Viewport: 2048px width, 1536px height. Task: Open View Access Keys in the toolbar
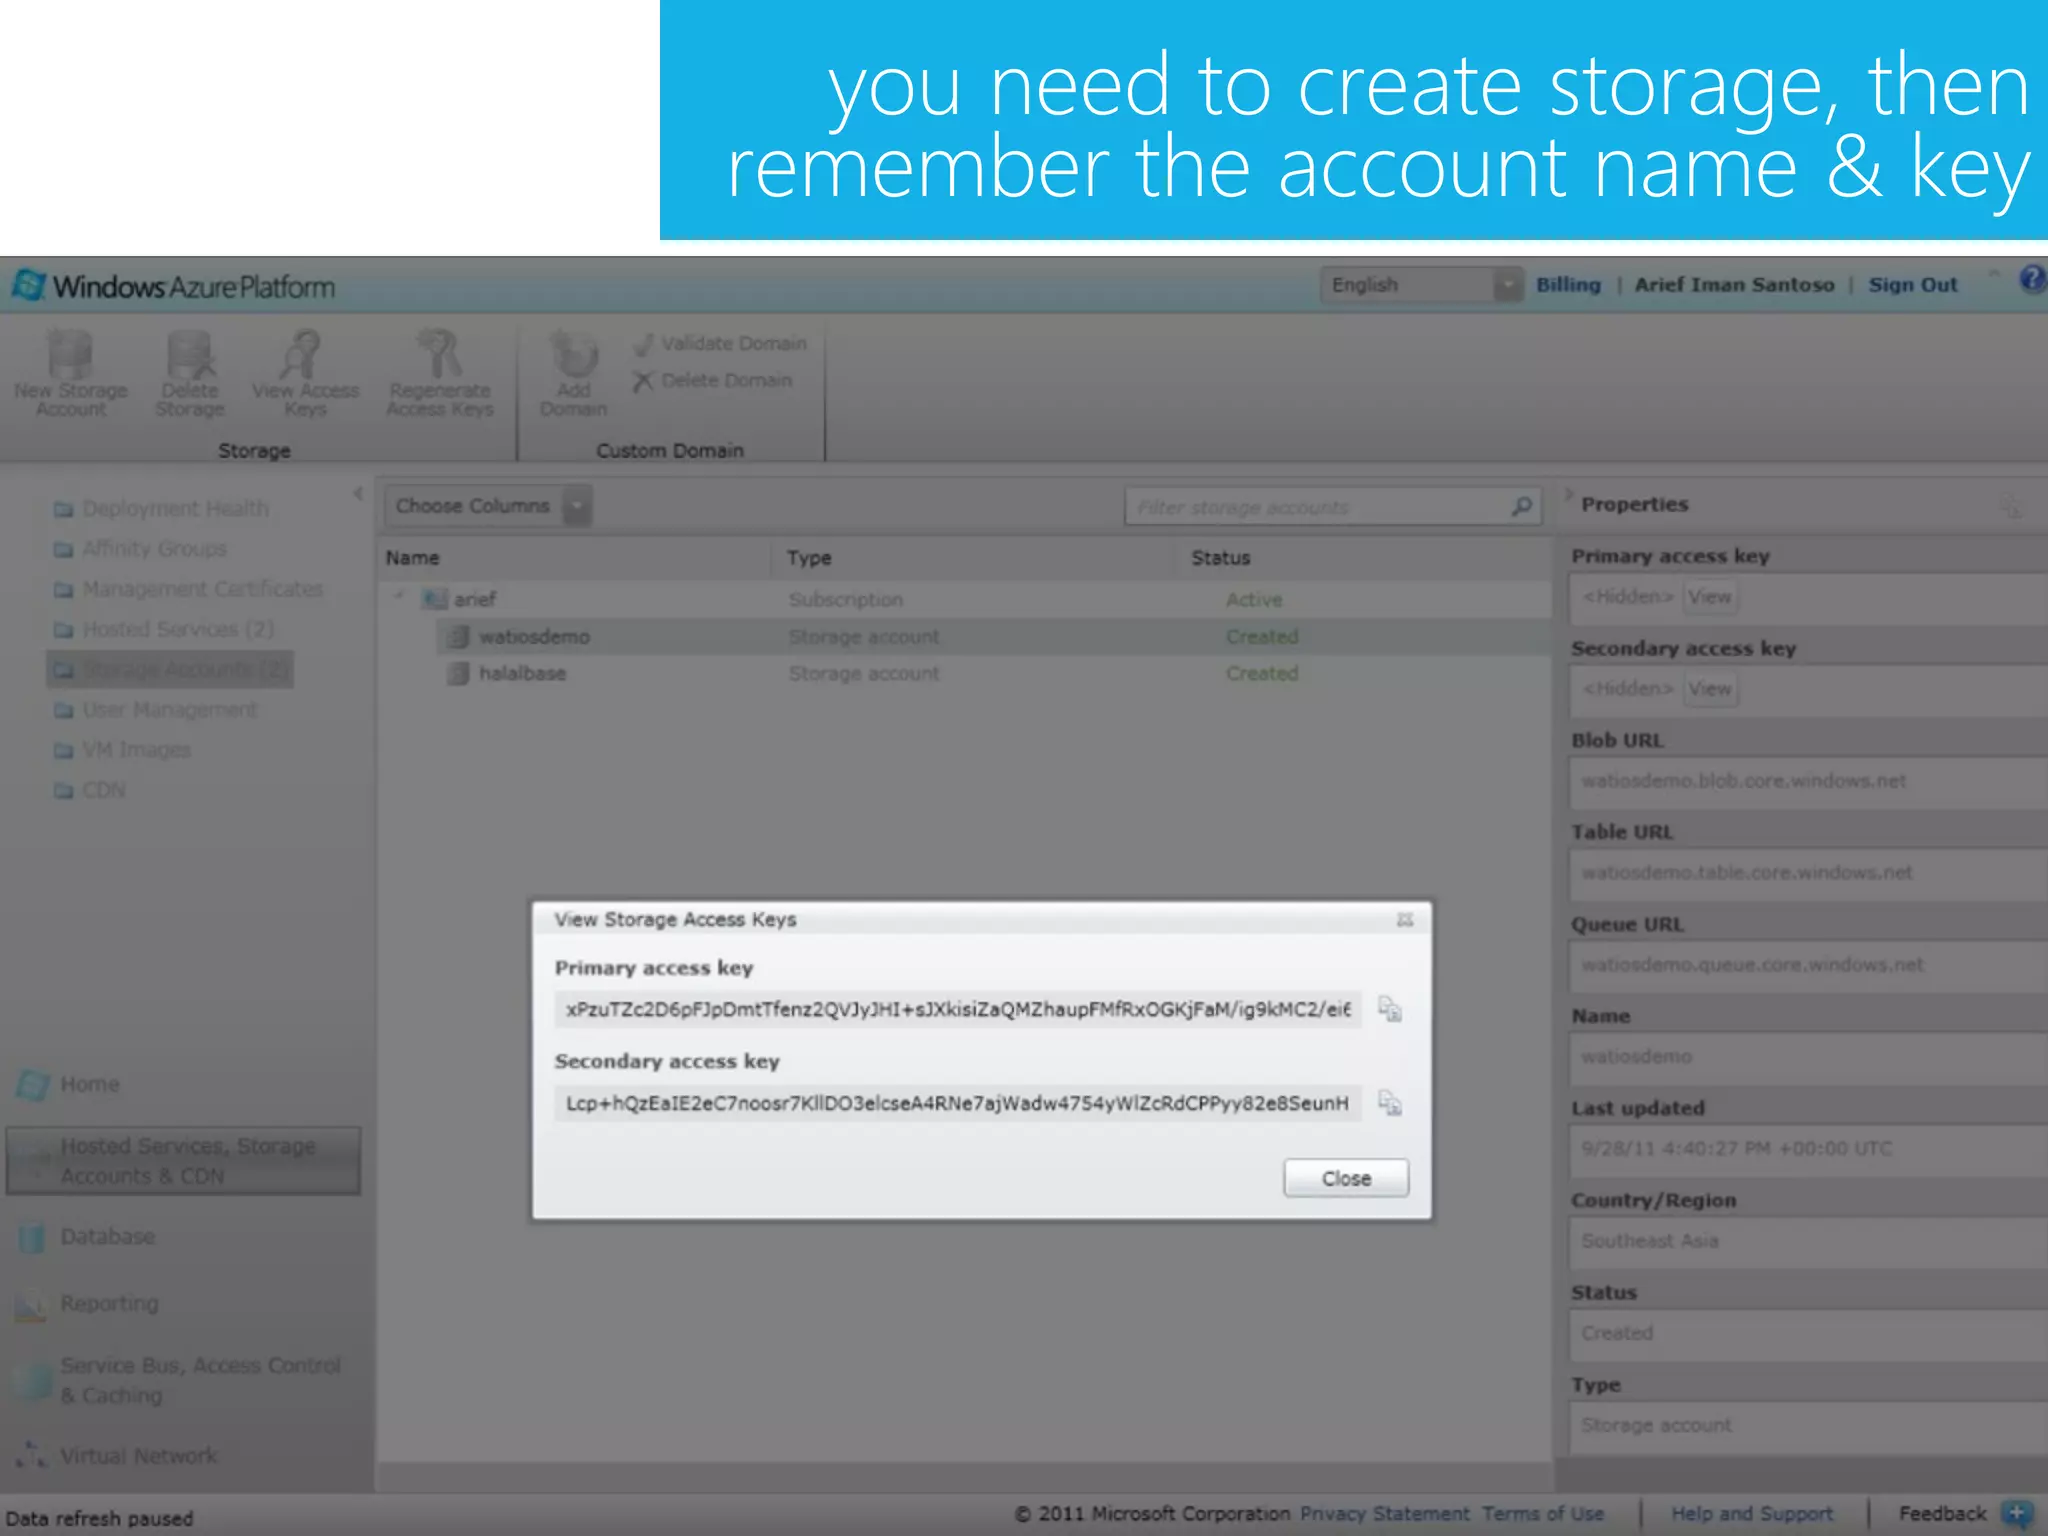tap(305, 374)
